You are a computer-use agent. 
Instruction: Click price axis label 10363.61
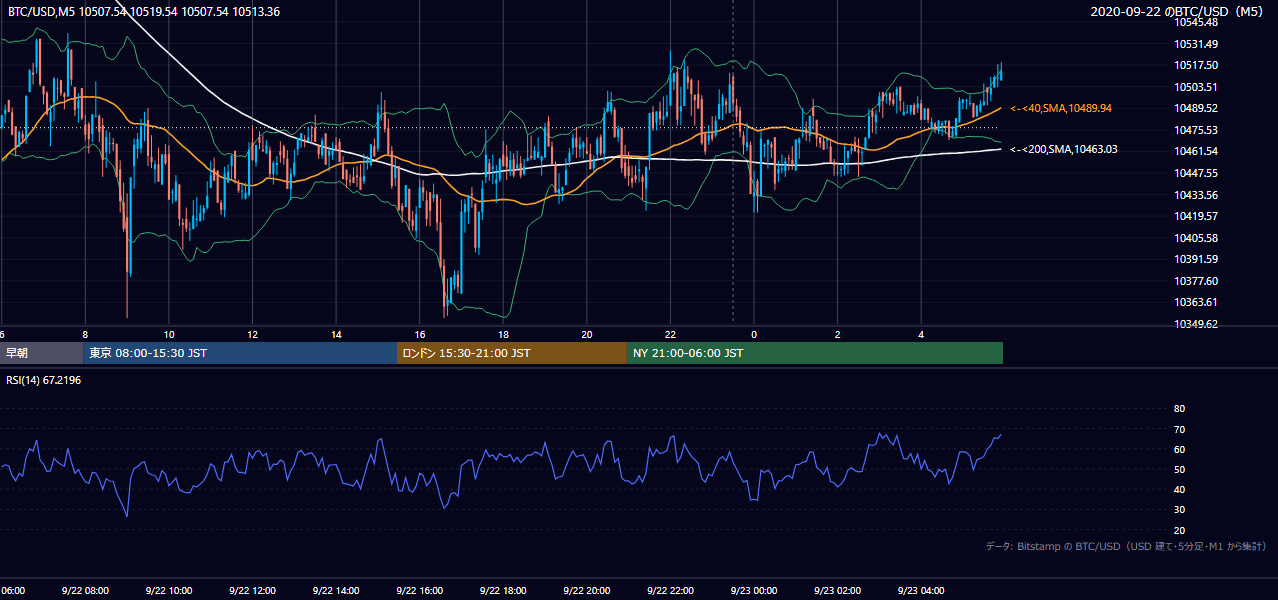pyautogui.click(x=1196, y=302)
